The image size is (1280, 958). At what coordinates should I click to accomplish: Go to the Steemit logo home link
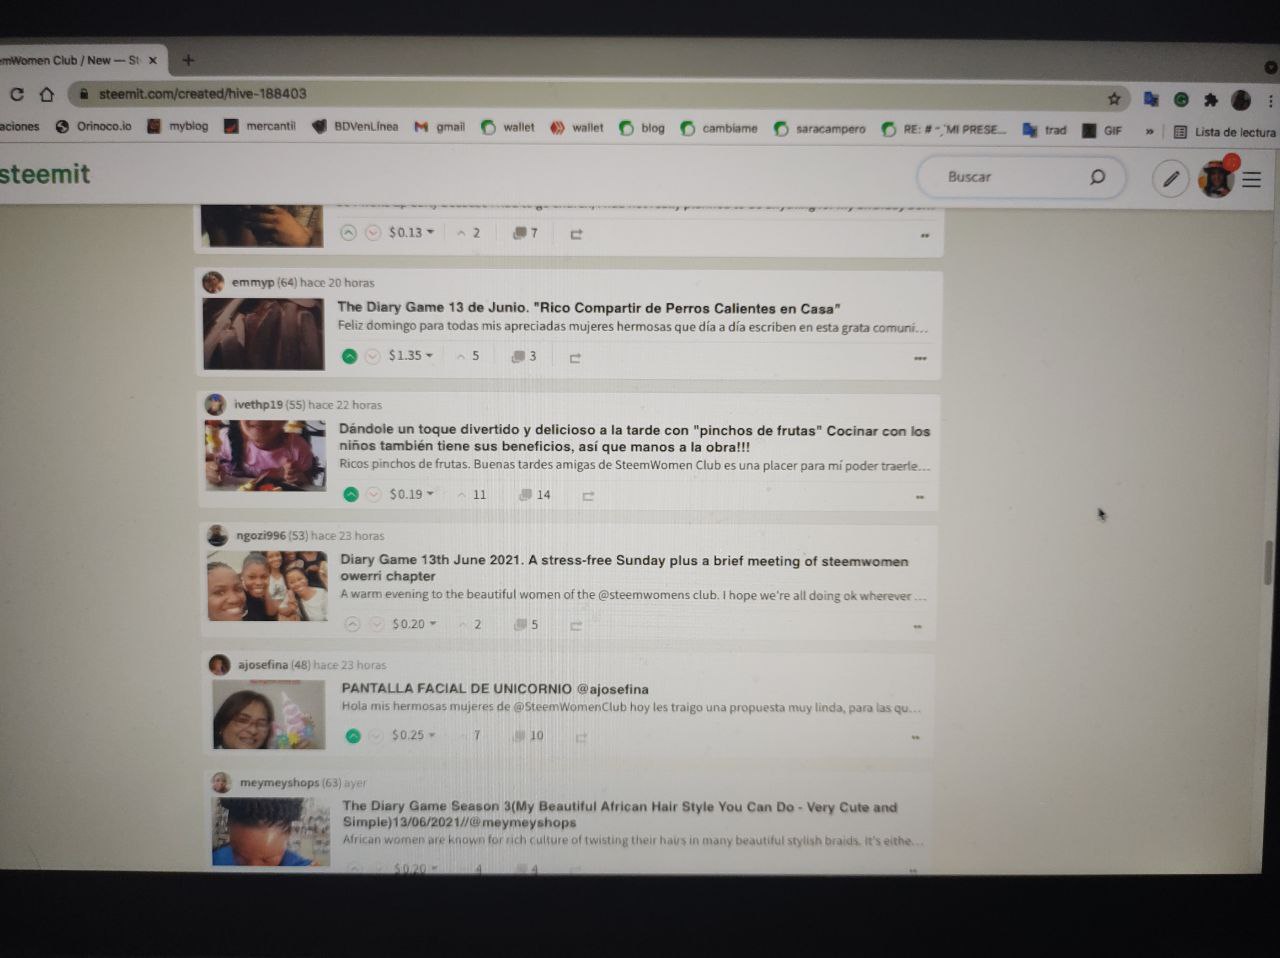pyautogui.click(x=45, y=174)
